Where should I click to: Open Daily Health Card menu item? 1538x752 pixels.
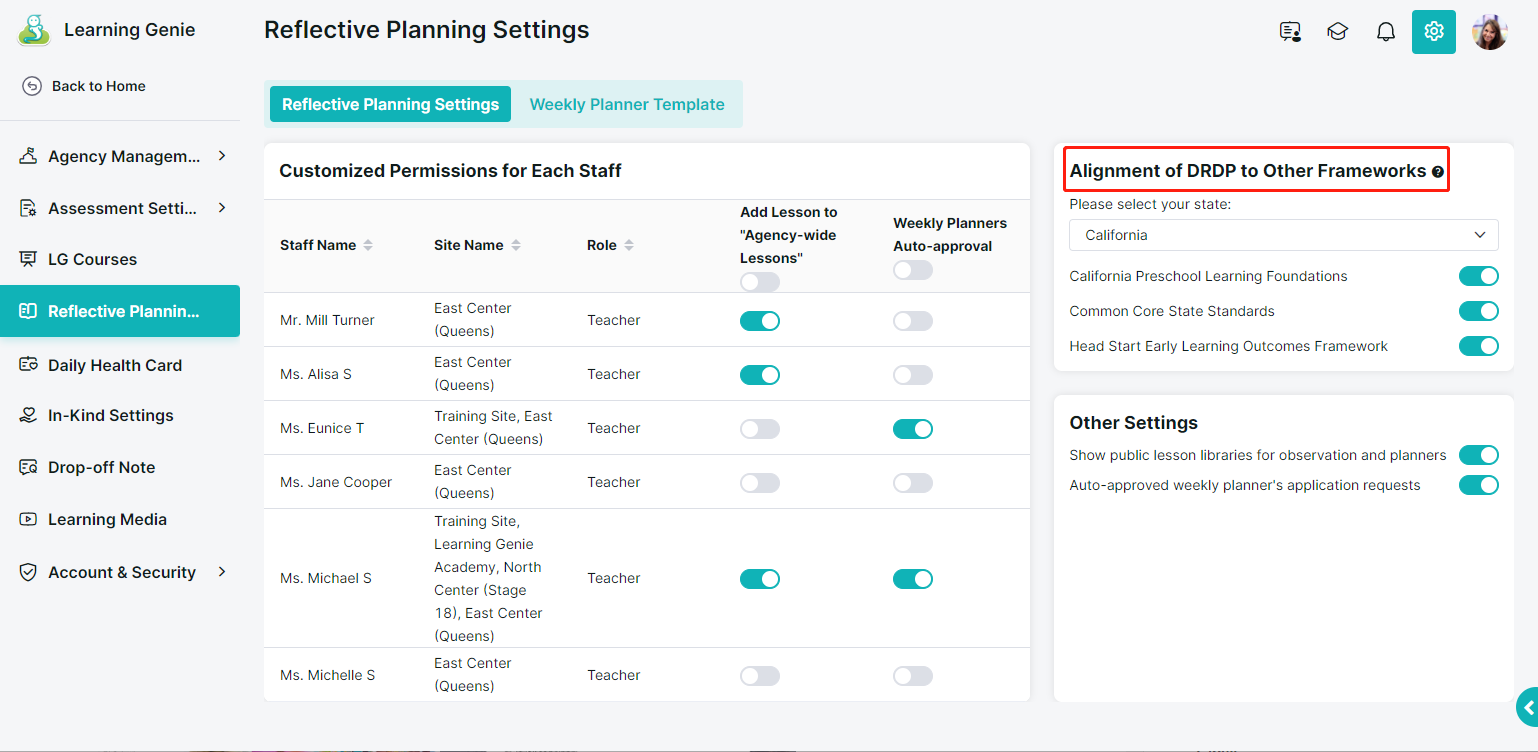[120, 365]
